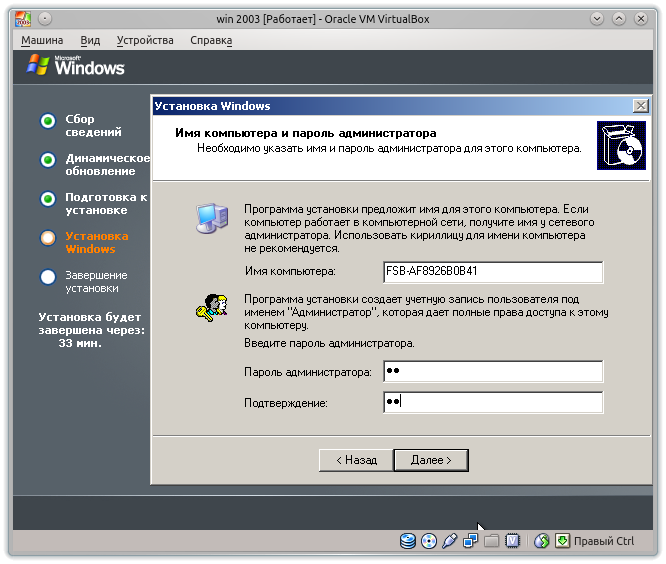Click the Установка Windows step label
Screen dimensions: 666x564
coord(96,243)
